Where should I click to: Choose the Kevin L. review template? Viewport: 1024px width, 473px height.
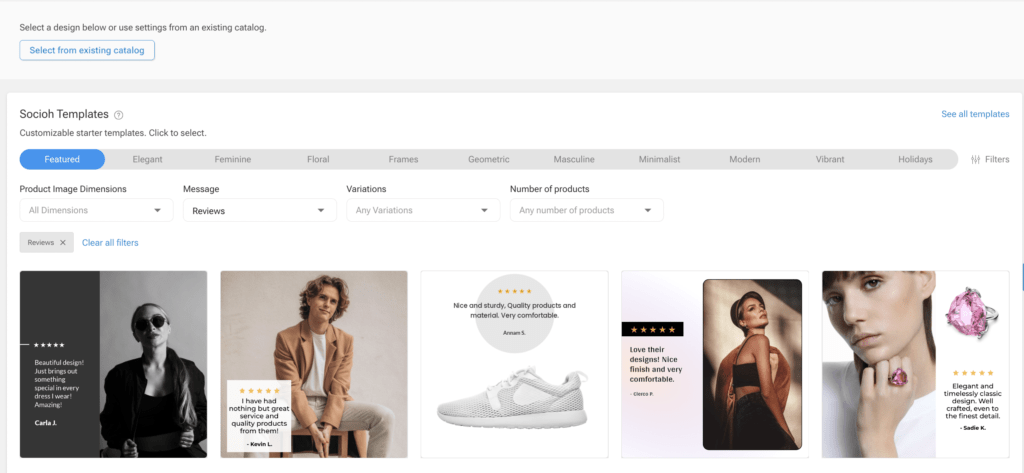313,364
